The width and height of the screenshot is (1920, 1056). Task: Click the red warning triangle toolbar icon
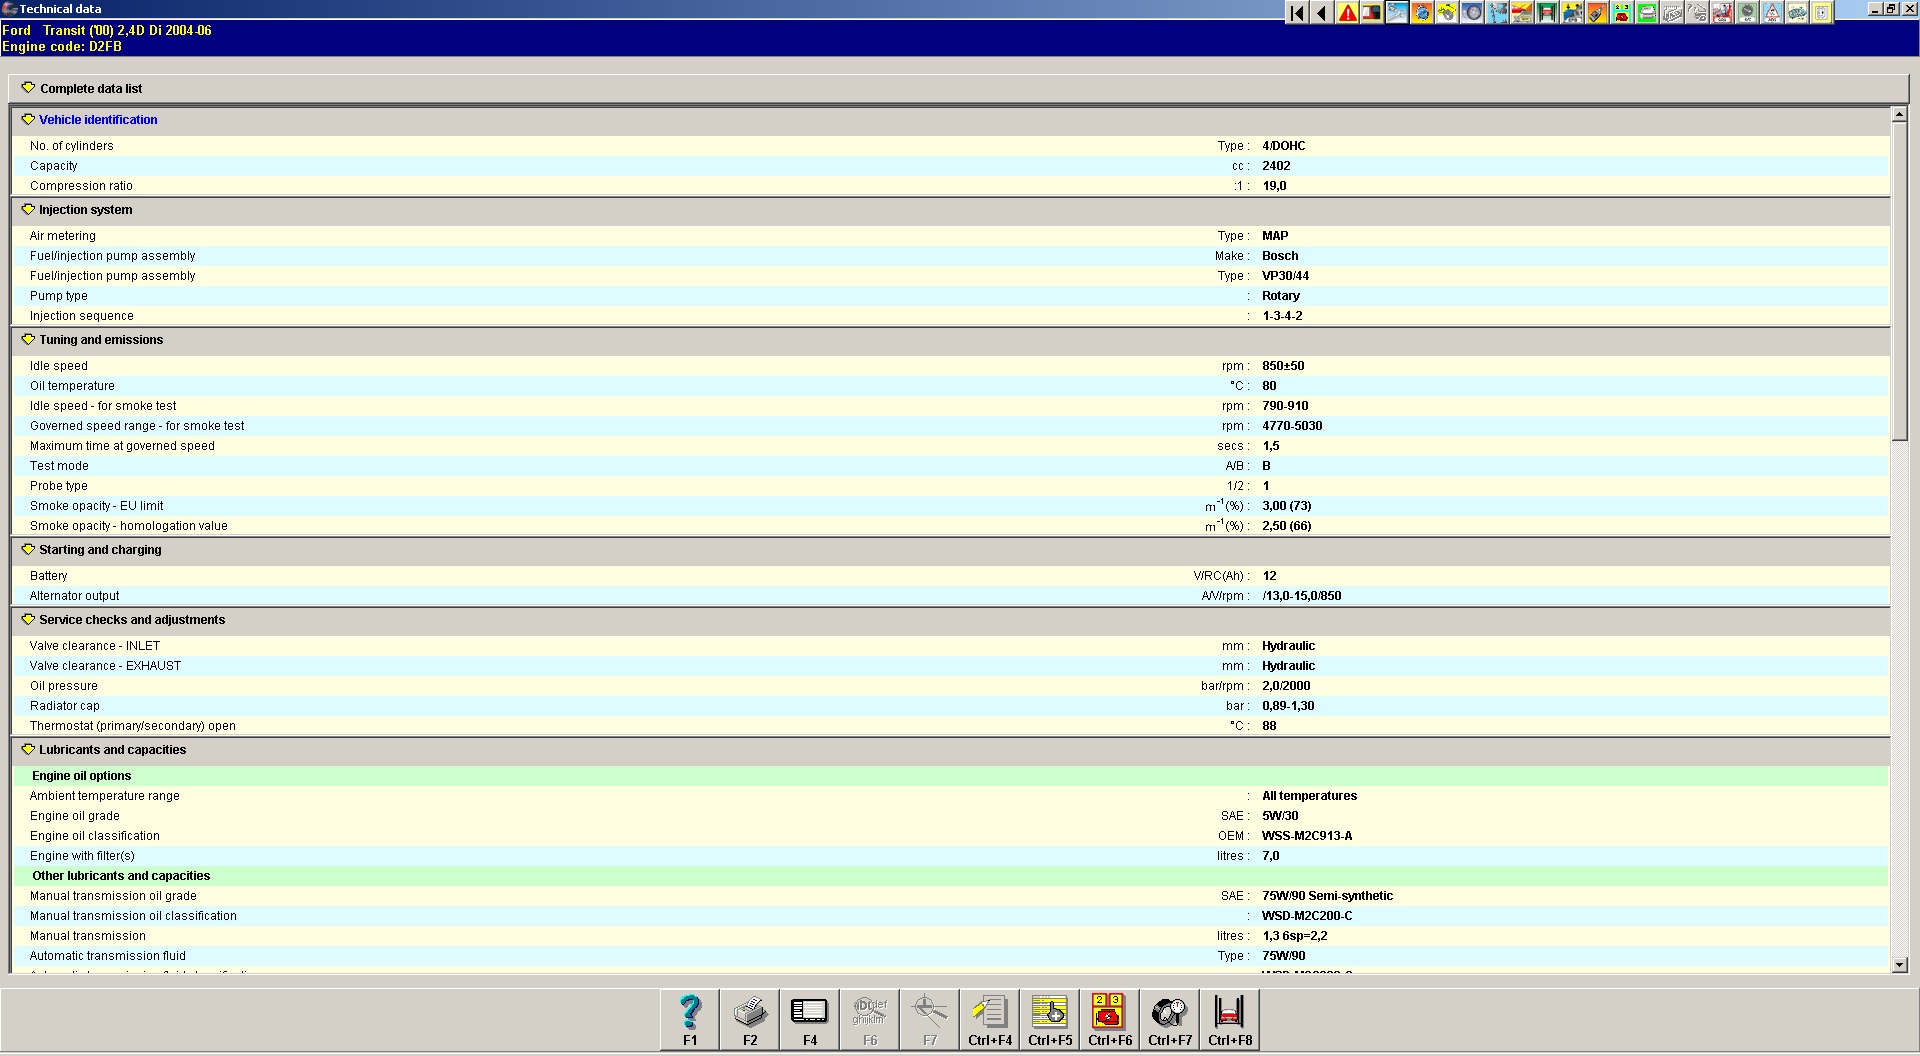coord(1347,13)
